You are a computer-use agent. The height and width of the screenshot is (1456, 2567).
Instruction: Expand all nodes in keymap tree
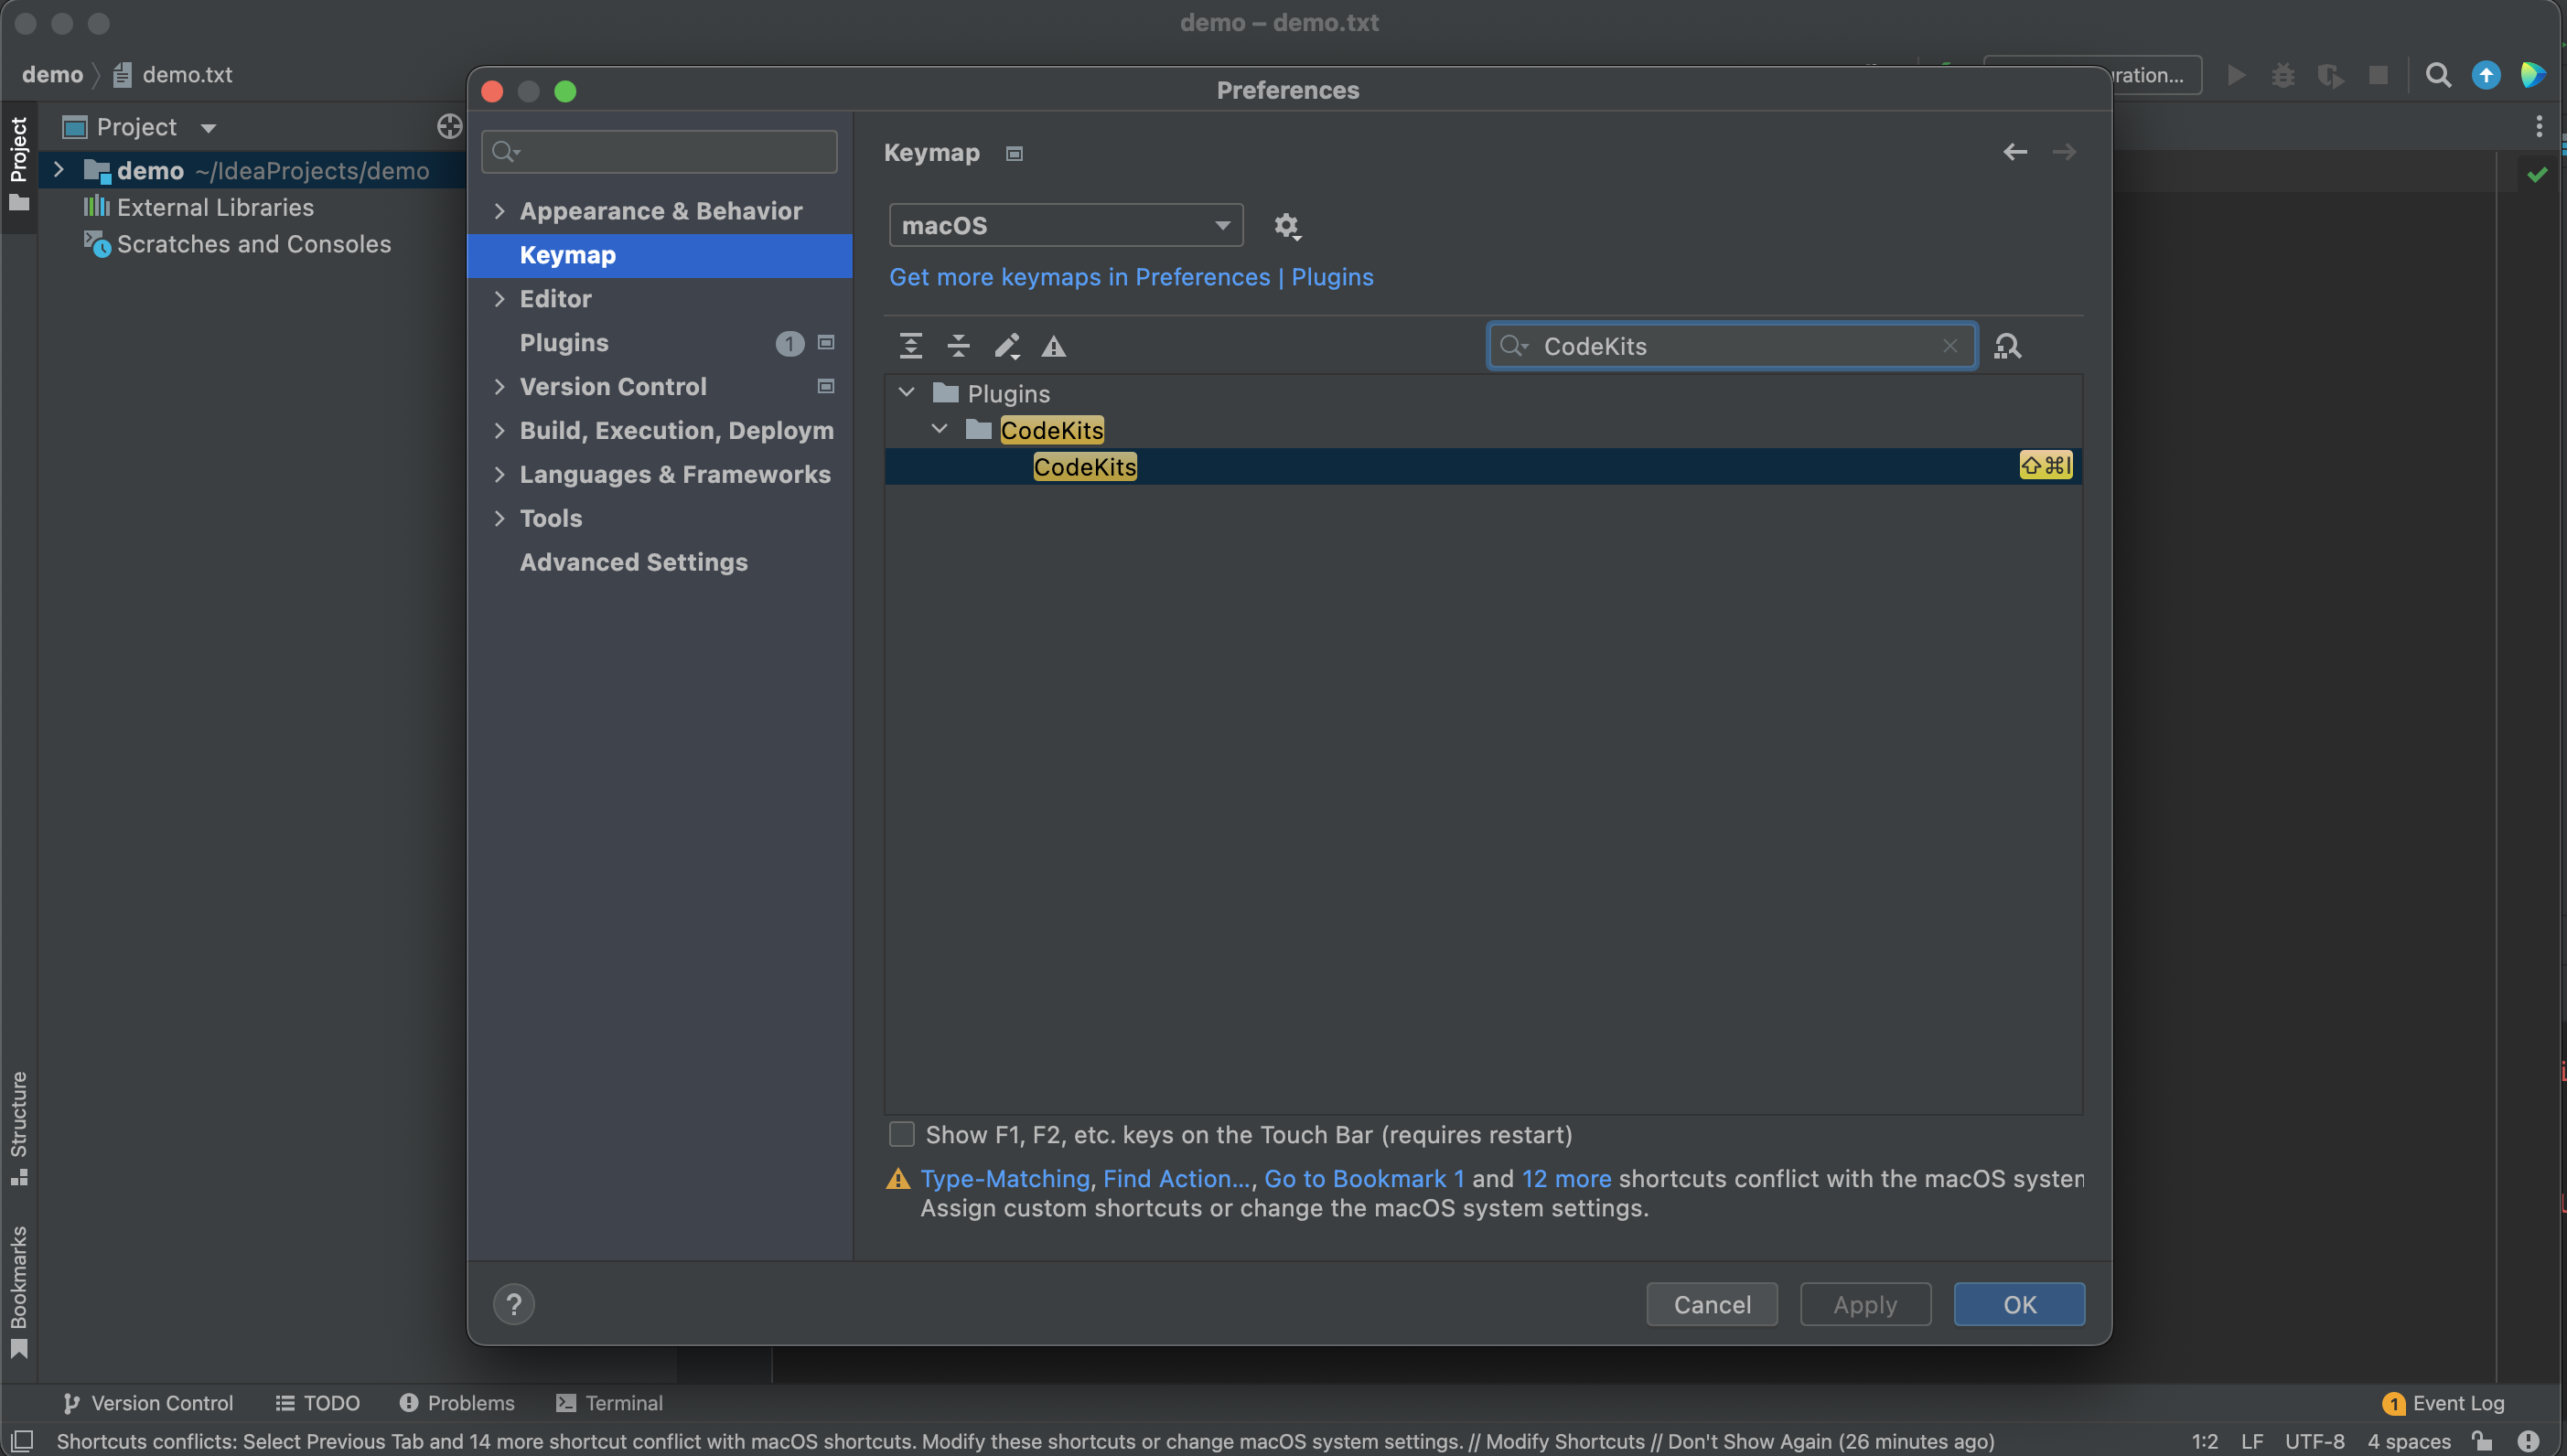coord(910,346)
